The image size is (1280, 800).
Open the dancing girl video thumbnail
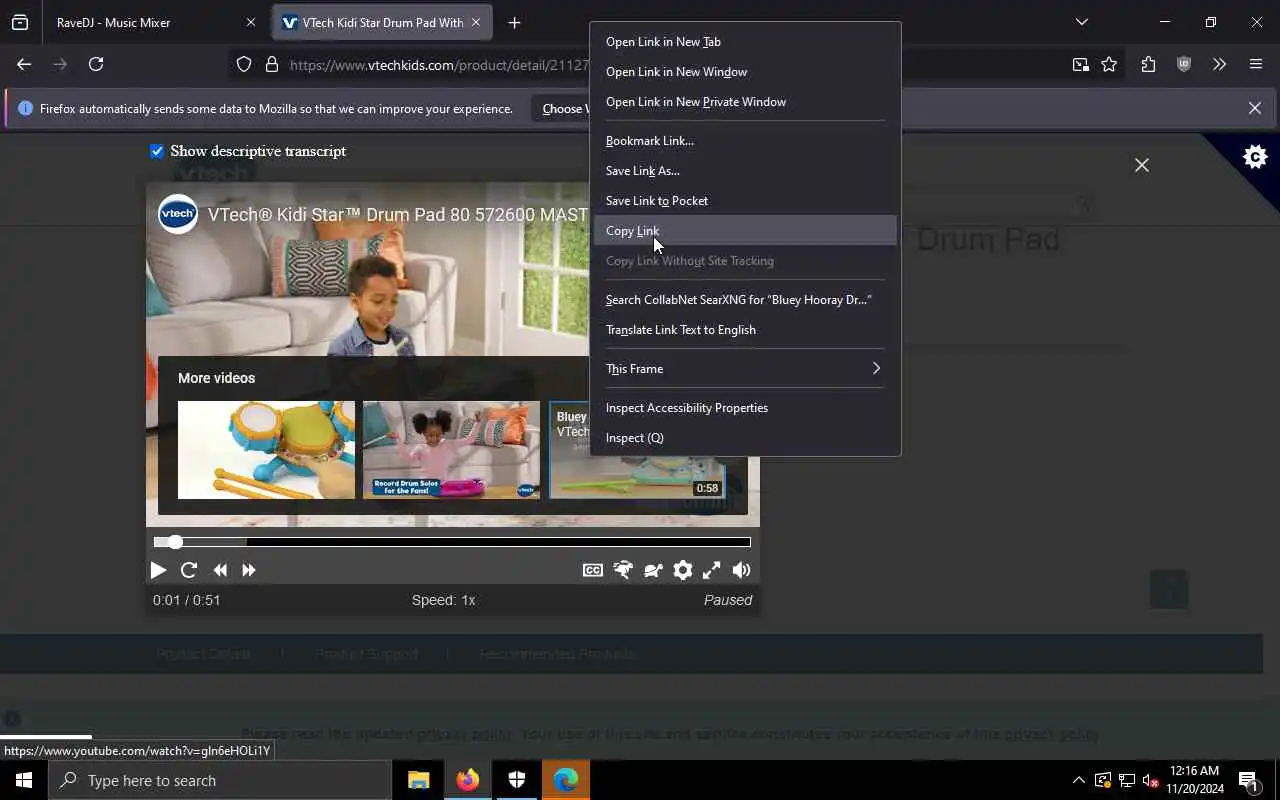[451, 450]
